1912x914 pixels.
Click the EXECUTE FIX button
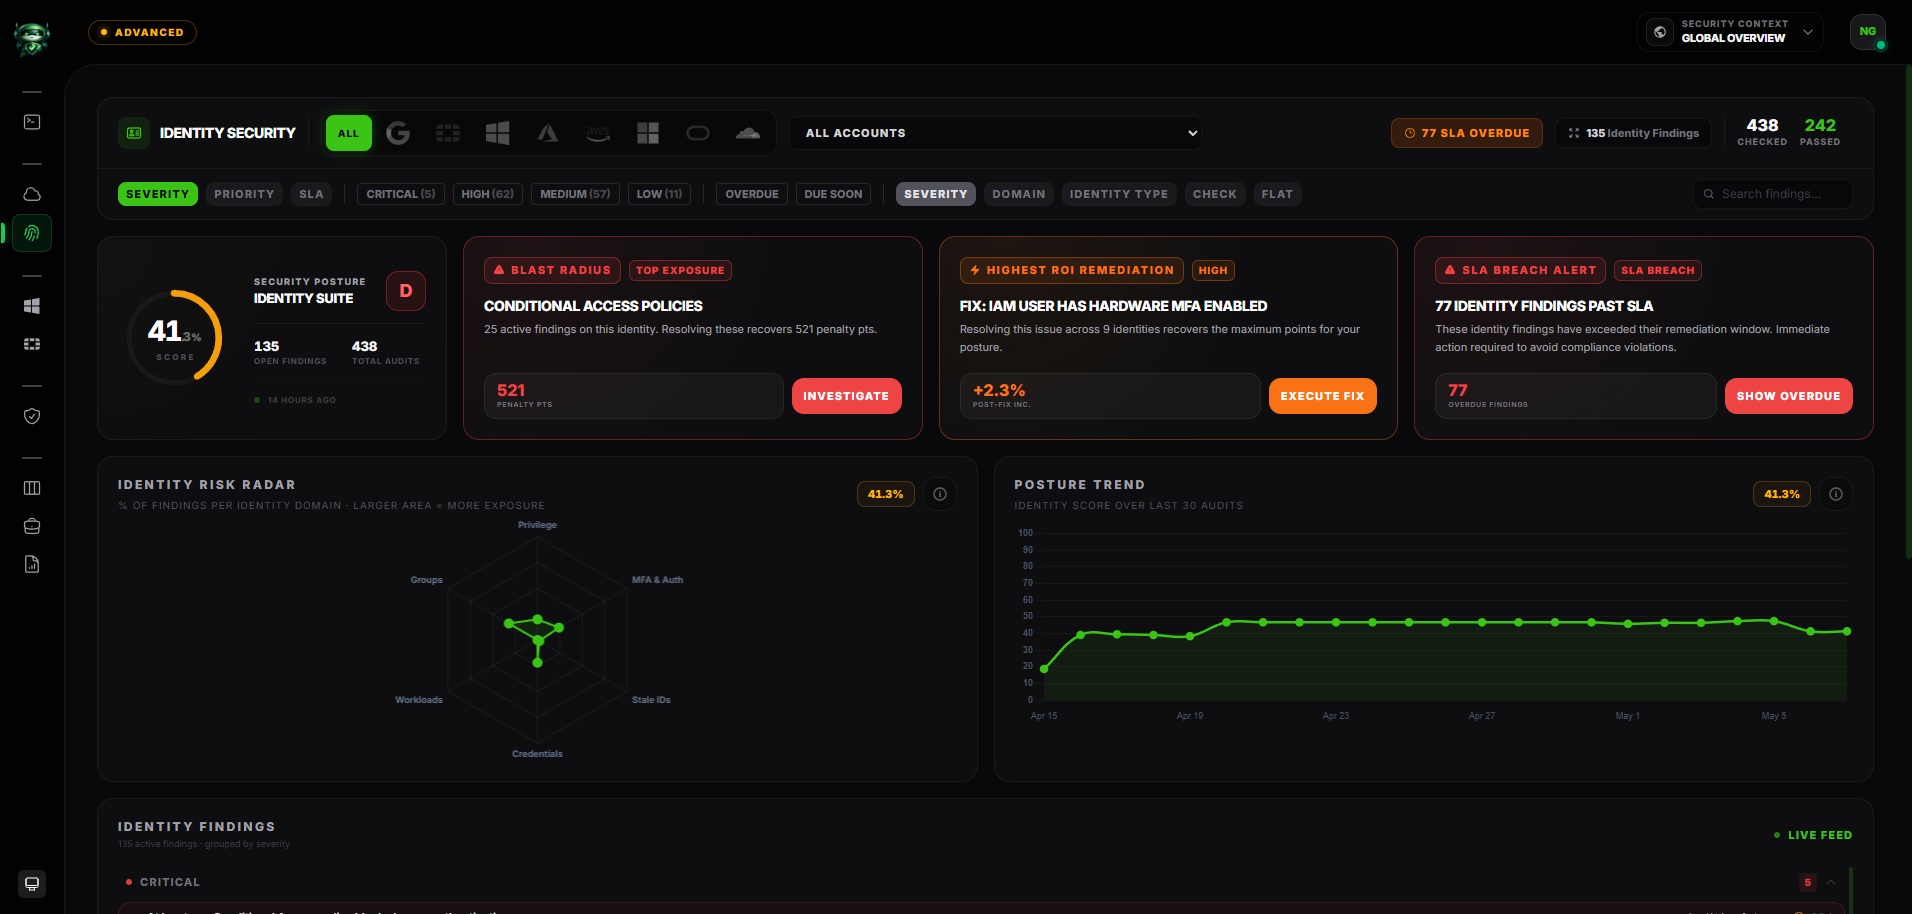[1323, 396]
